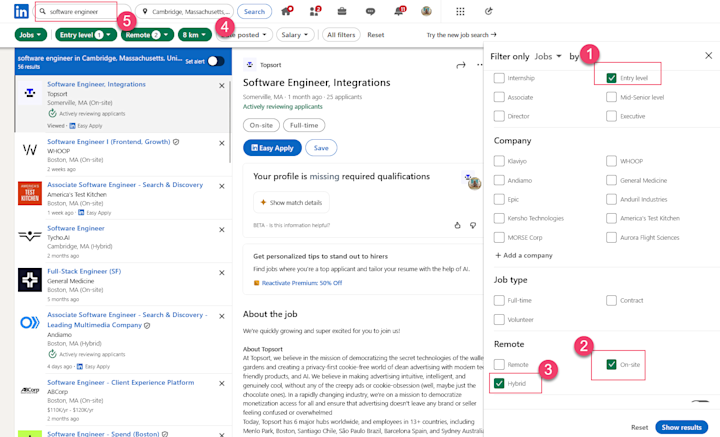
Task: Save the Topsort job
Action: 321,148
